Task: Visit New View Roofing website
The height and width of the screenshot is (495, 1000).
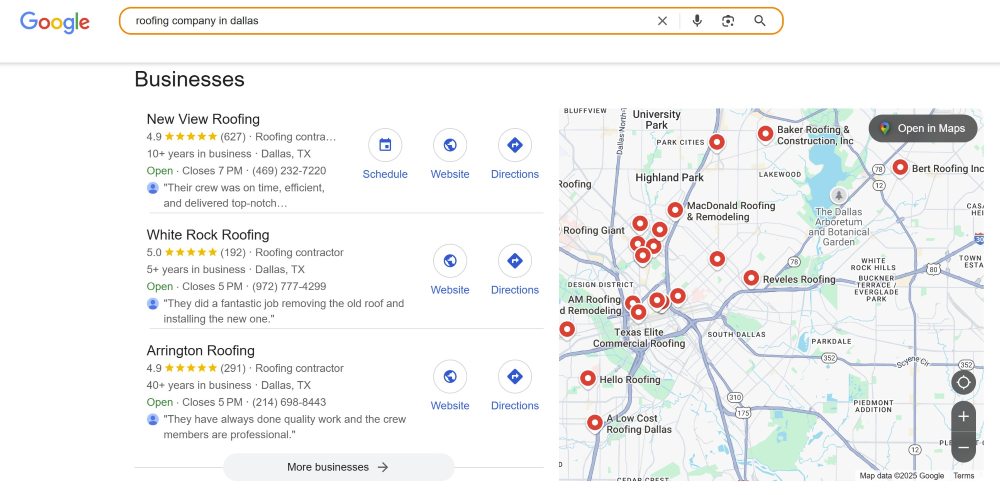Action: point(450,145)
